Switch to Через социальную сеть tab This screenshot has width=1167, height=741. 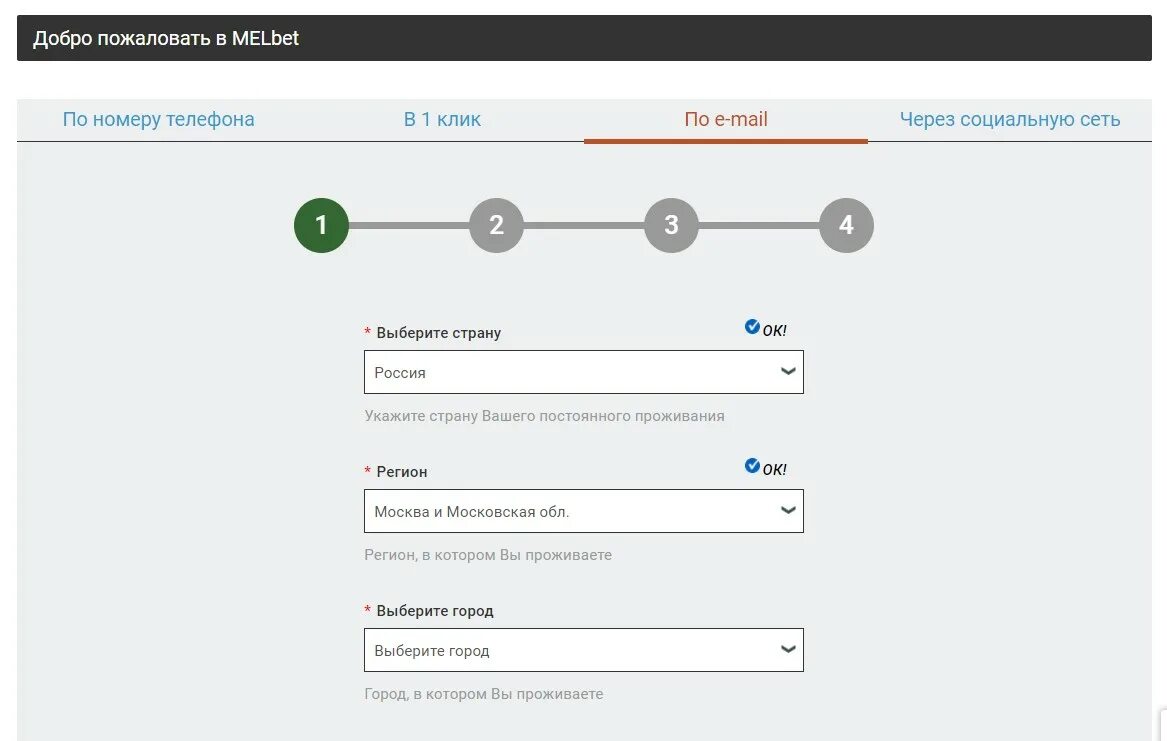(x=1010, y=119)
